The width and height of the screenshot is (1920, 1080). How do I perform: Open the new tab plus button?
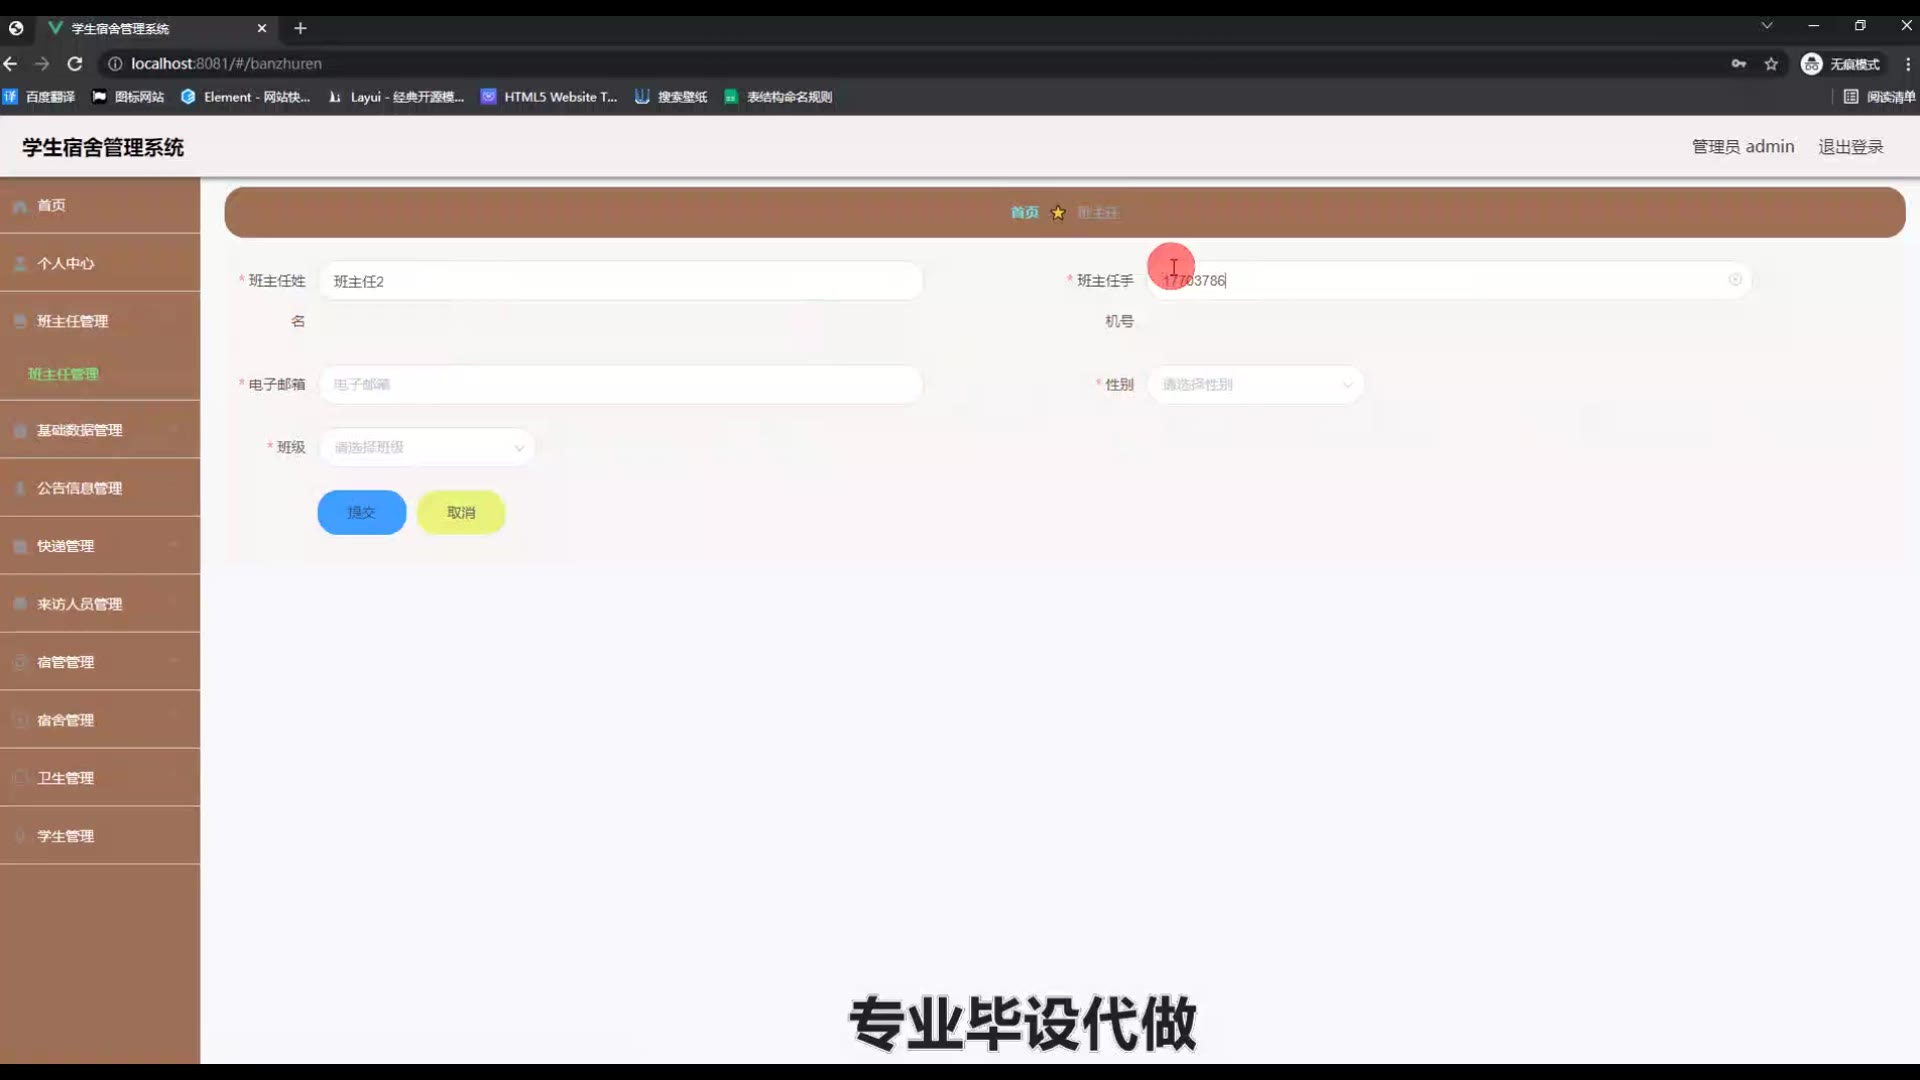[300, 28]
